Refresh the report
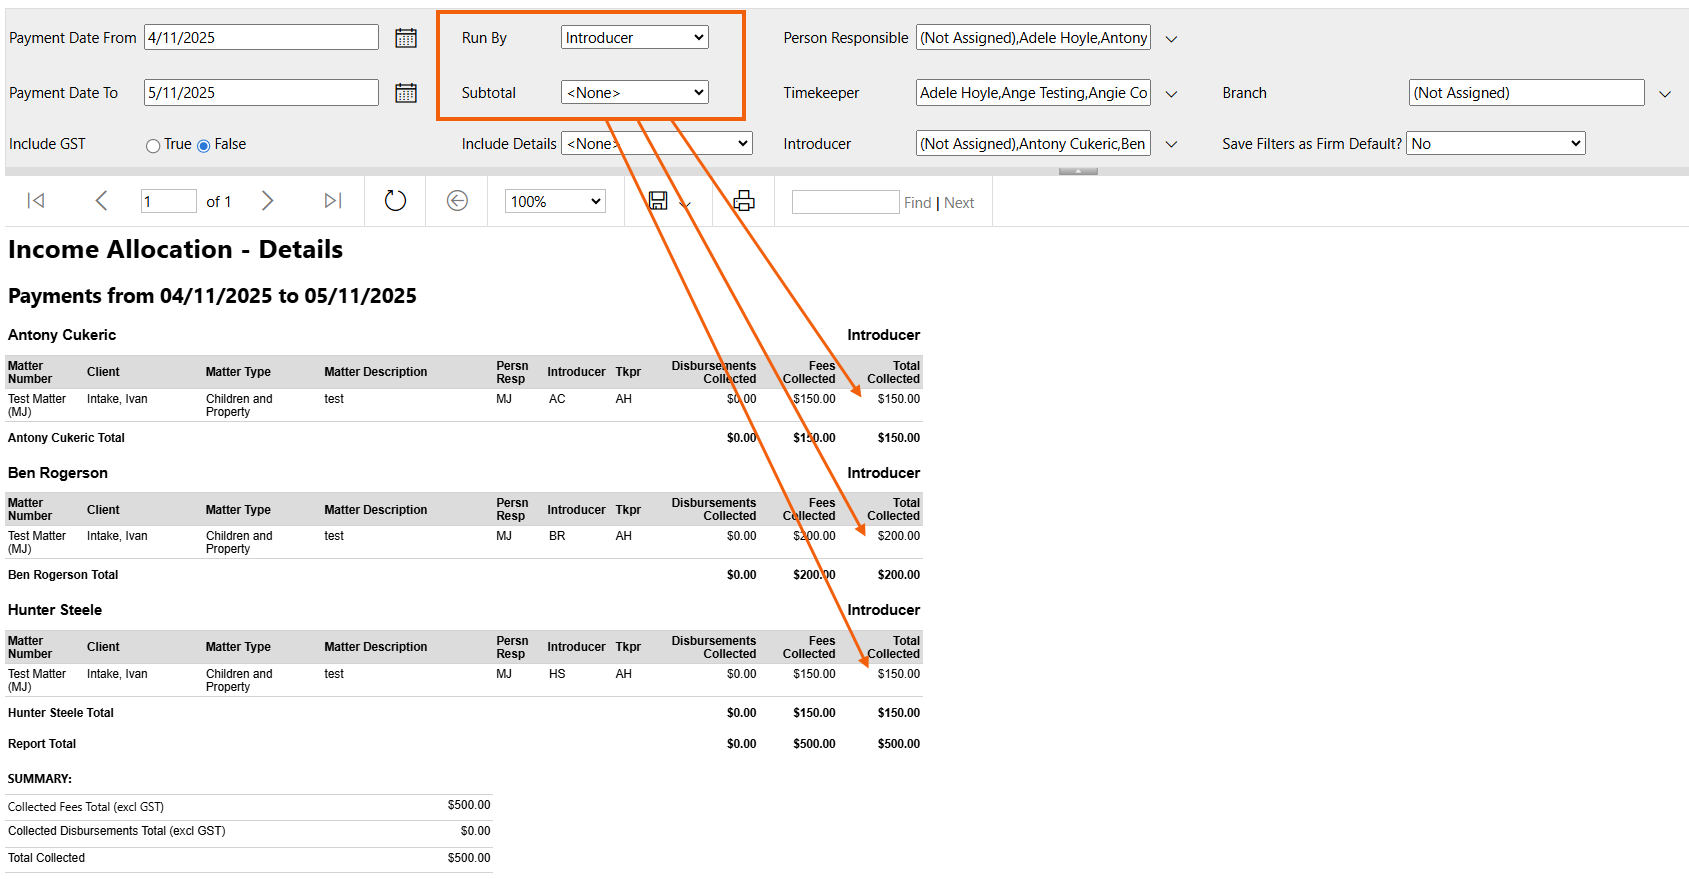This screenshot has height=879, width=1689. click(x=395, y=201)
